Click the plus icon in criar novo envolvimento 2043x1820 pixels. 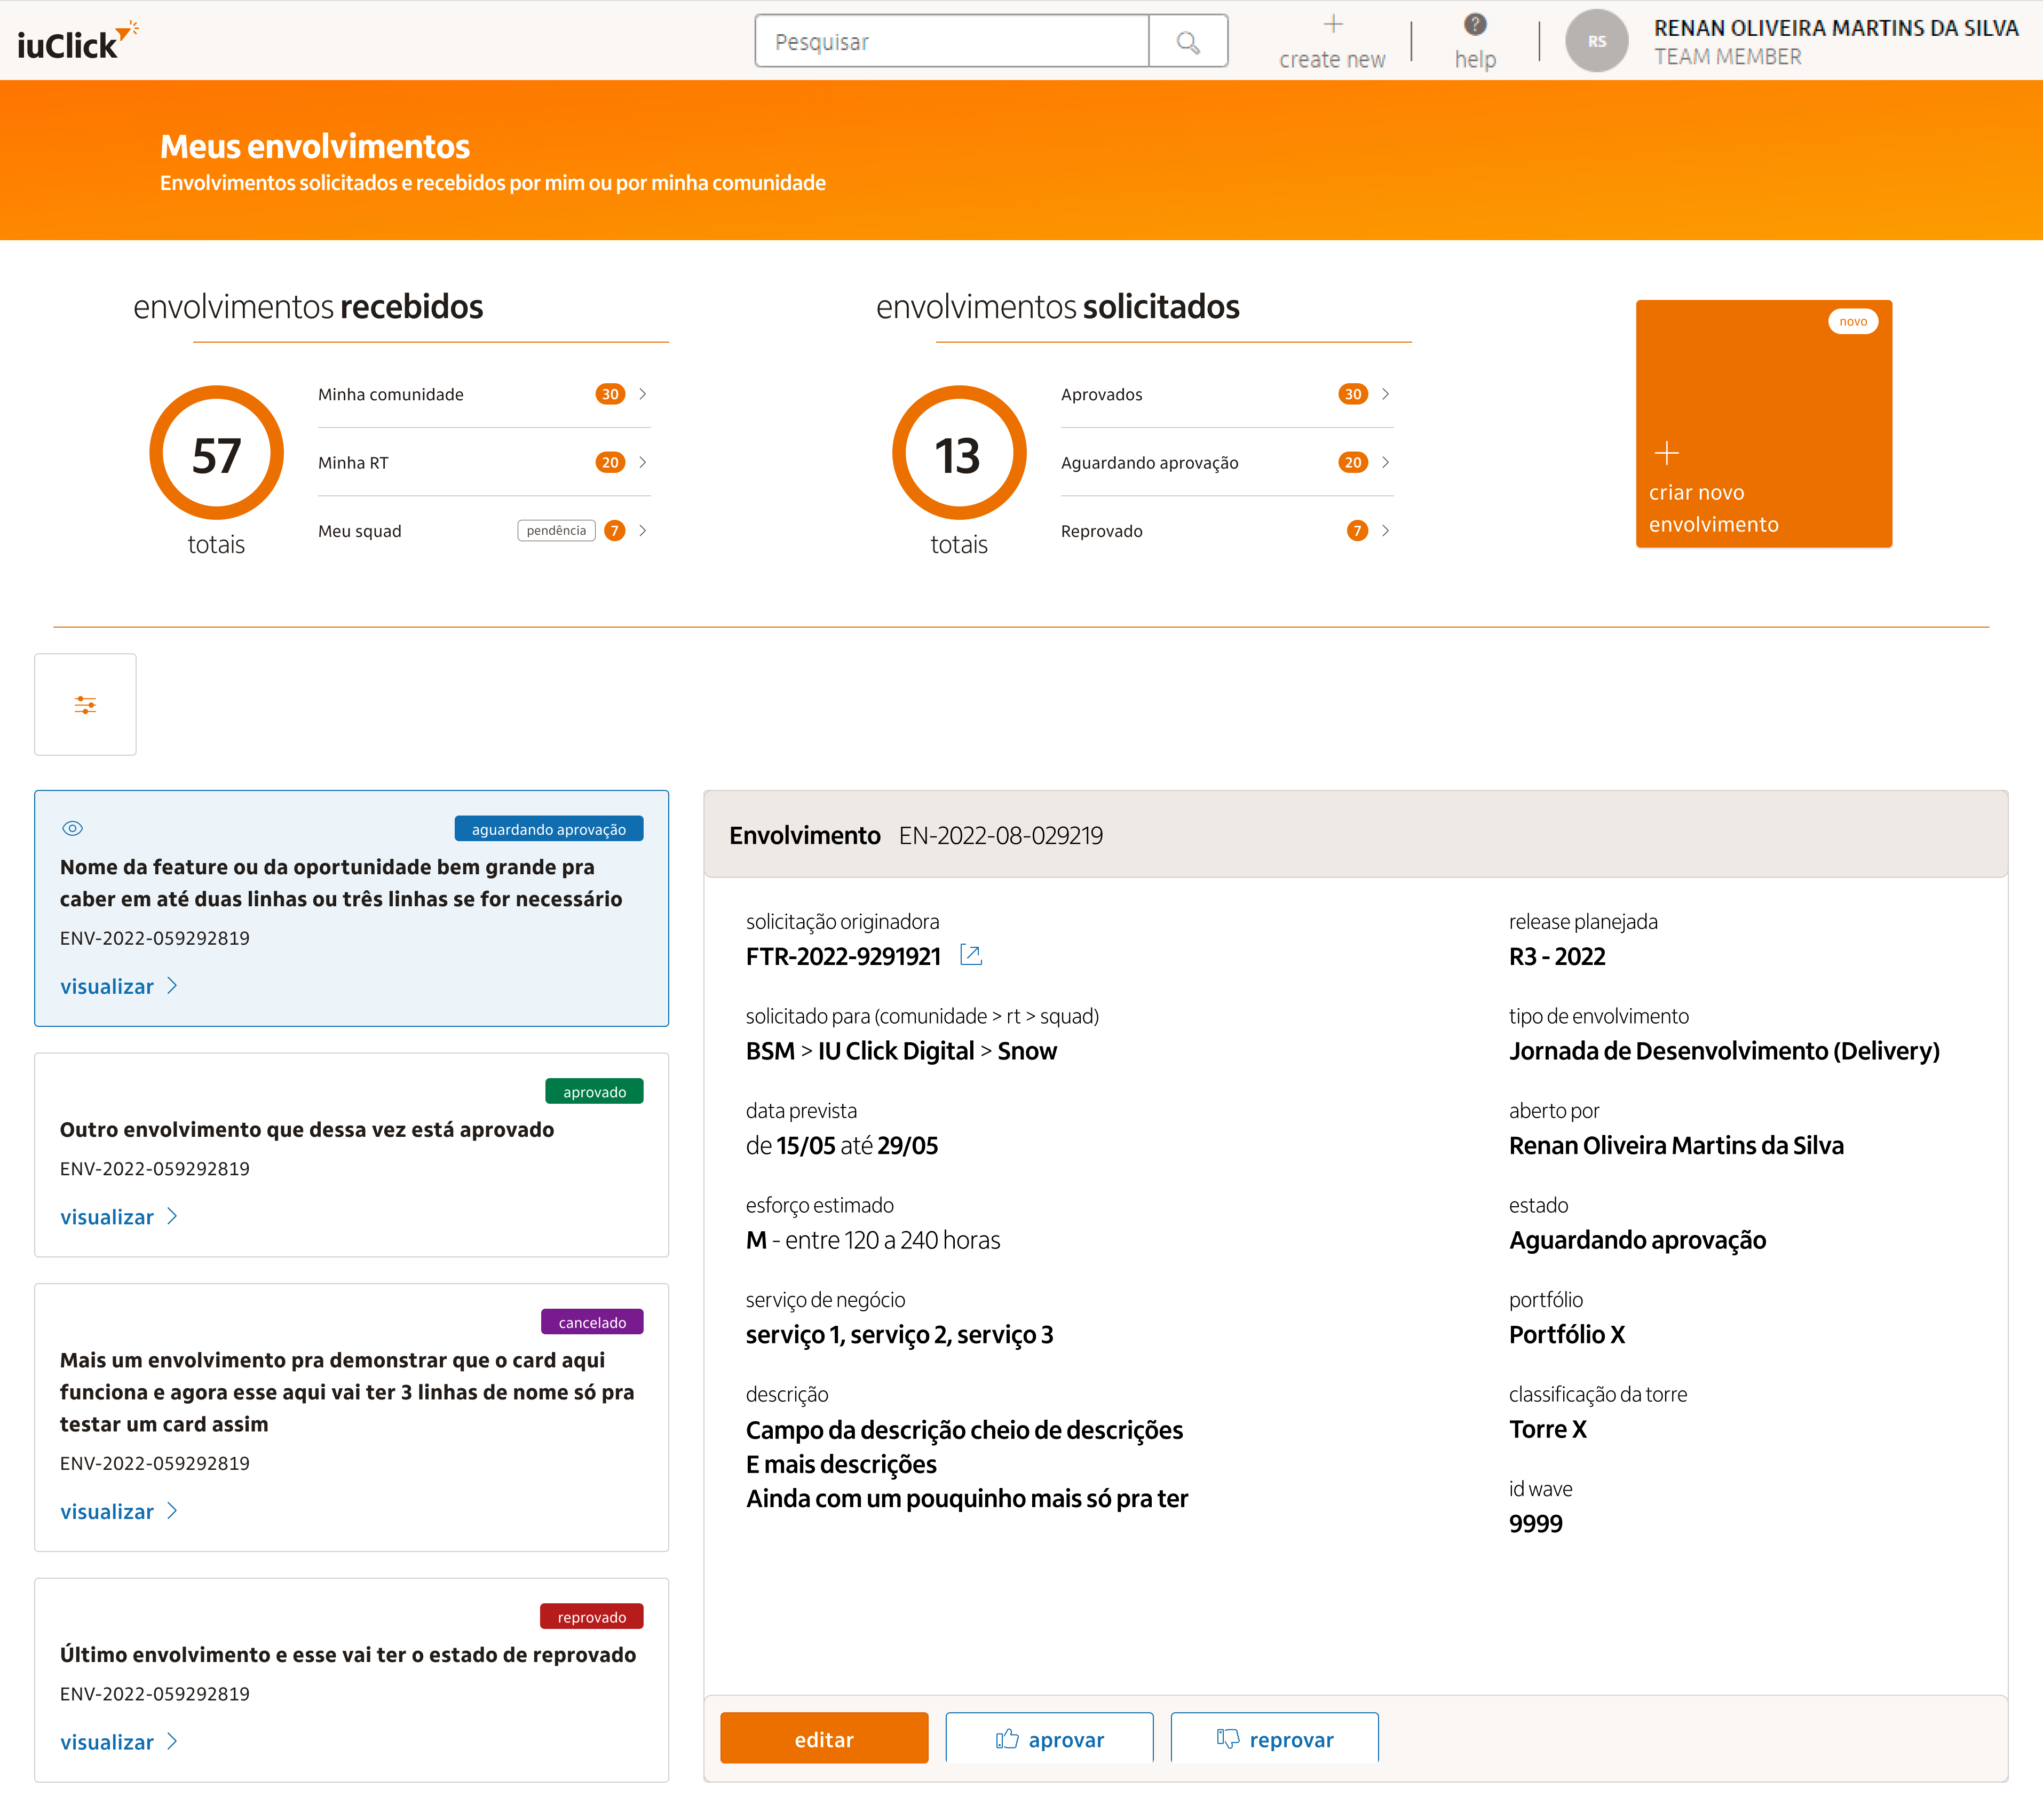1666,453
